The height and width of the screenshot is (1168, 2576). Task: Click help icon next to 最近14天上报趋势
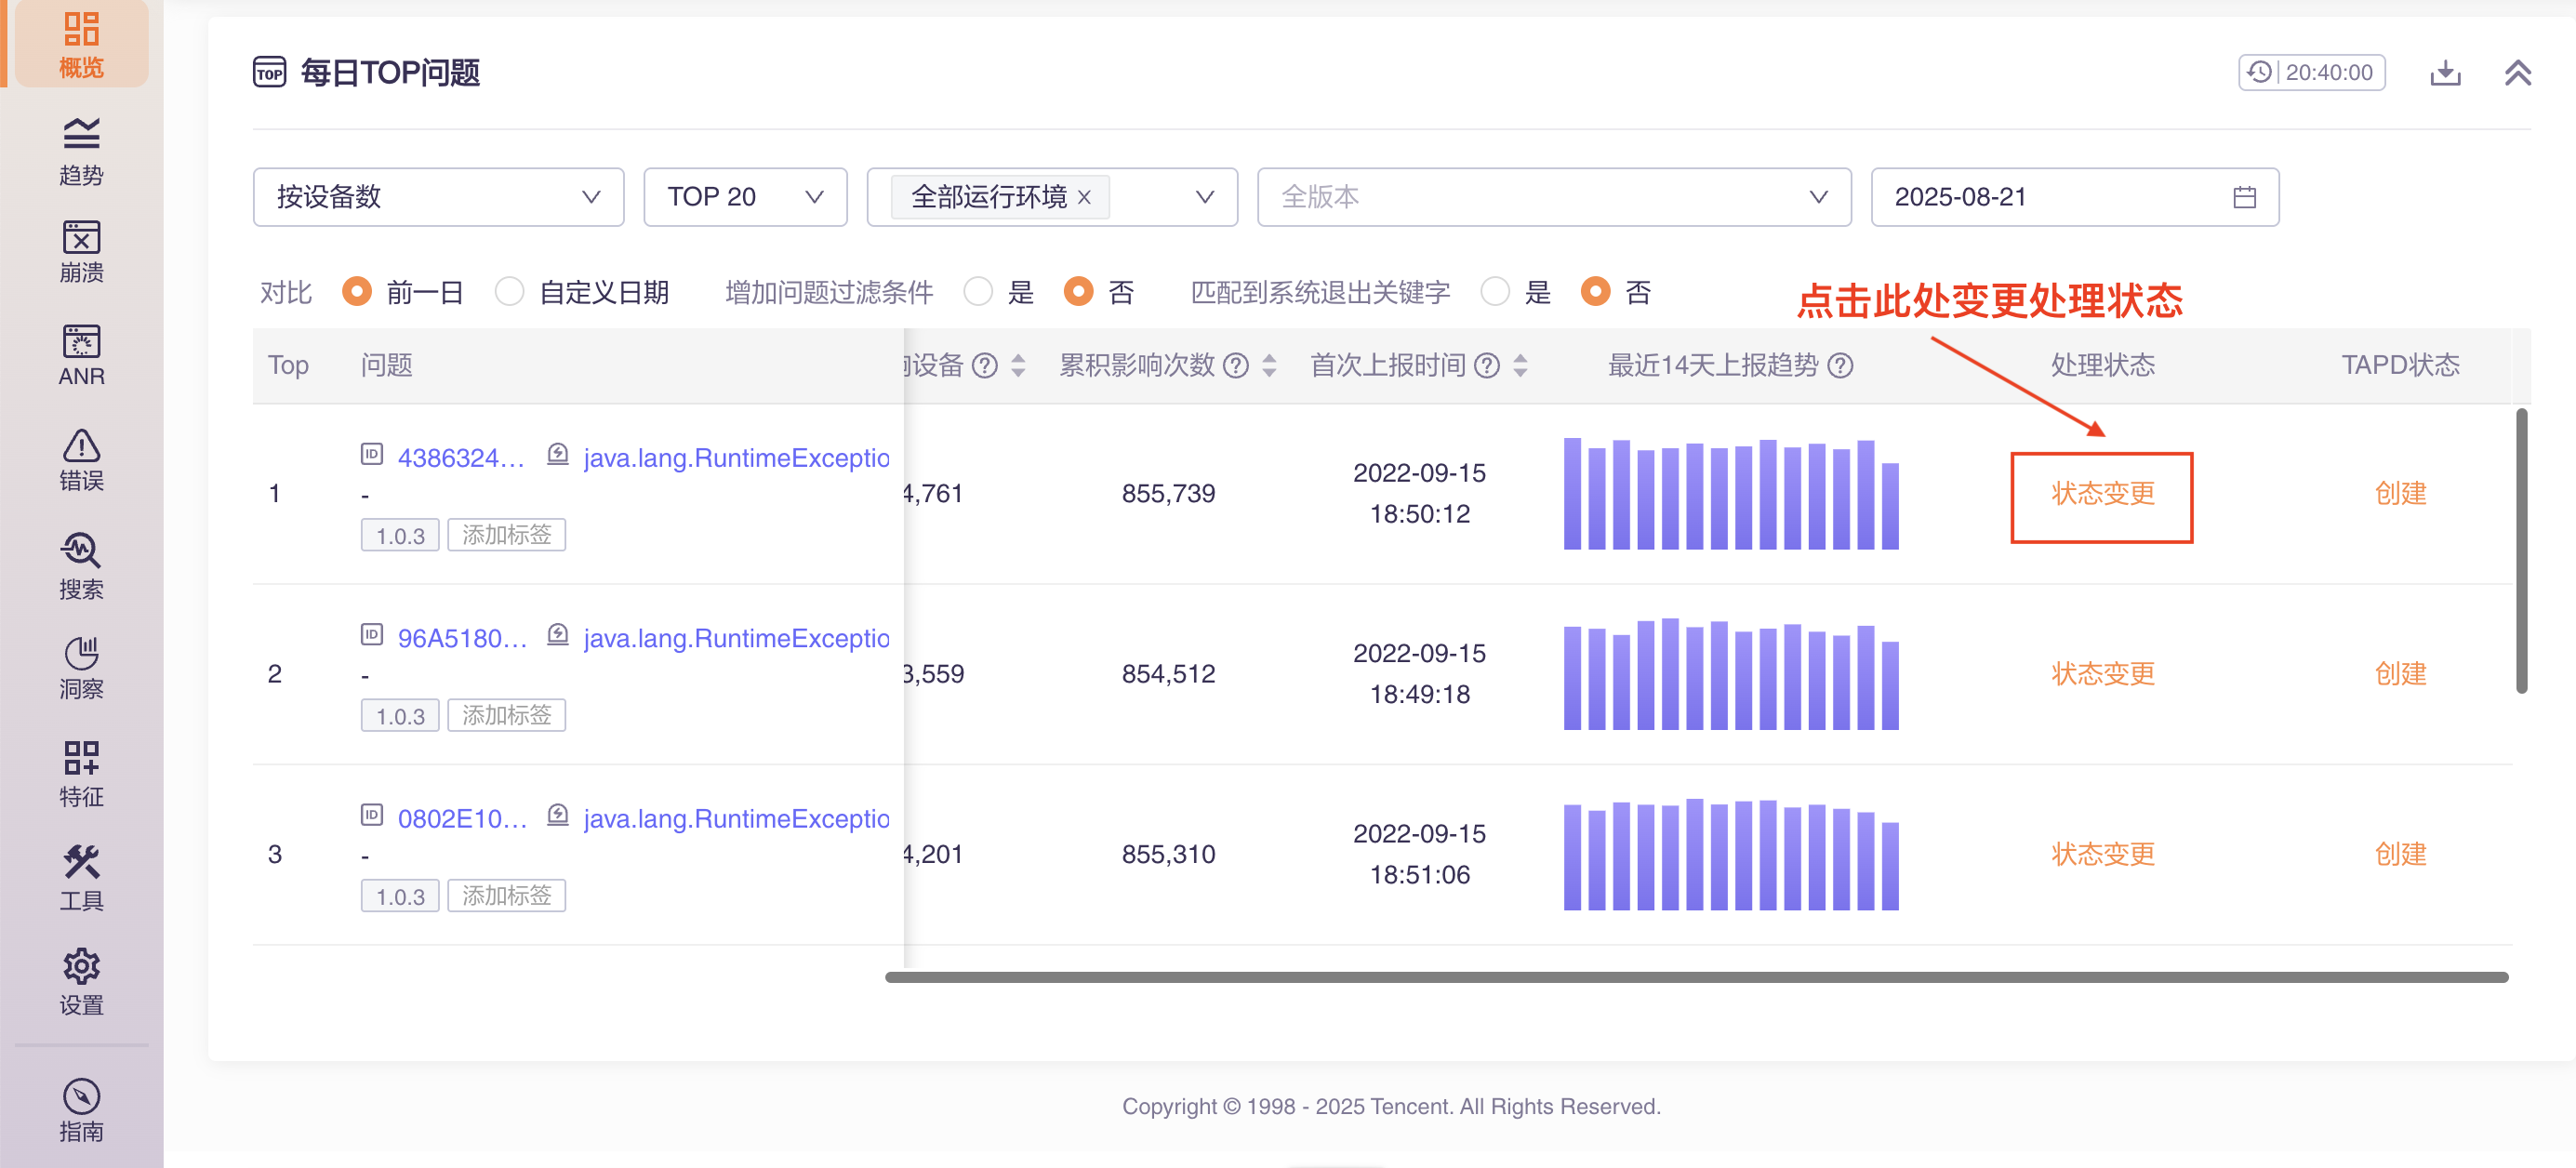(x=1840, y=366)
